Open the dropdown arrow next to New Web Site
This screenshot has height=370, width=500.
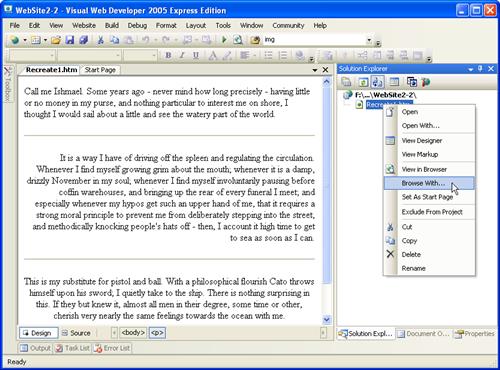(x=25, y=40)
